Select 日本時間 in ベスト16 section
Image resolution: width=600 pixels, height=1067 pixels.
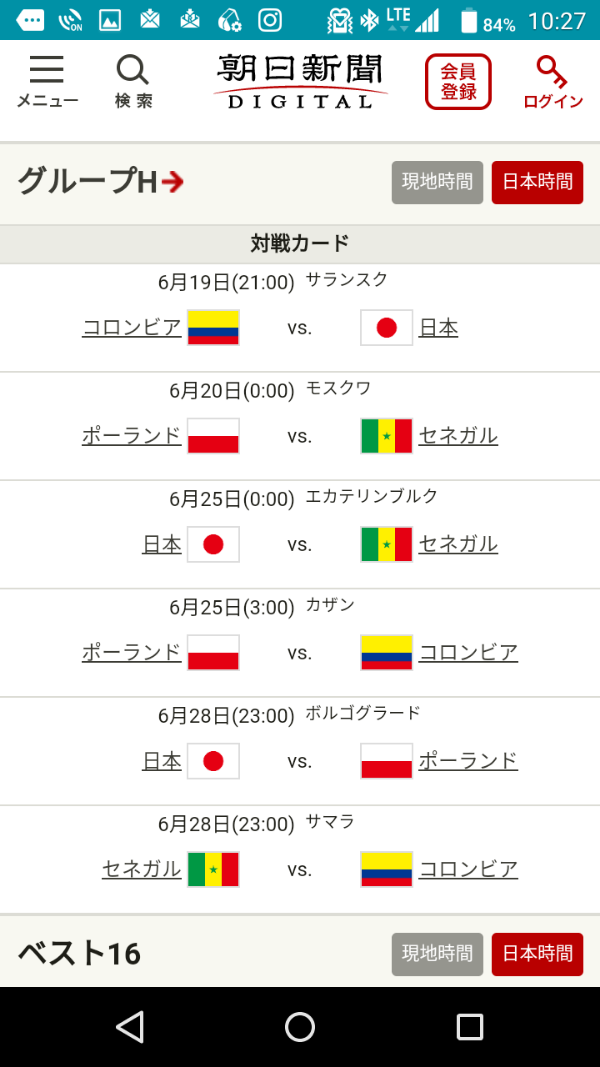537,954
